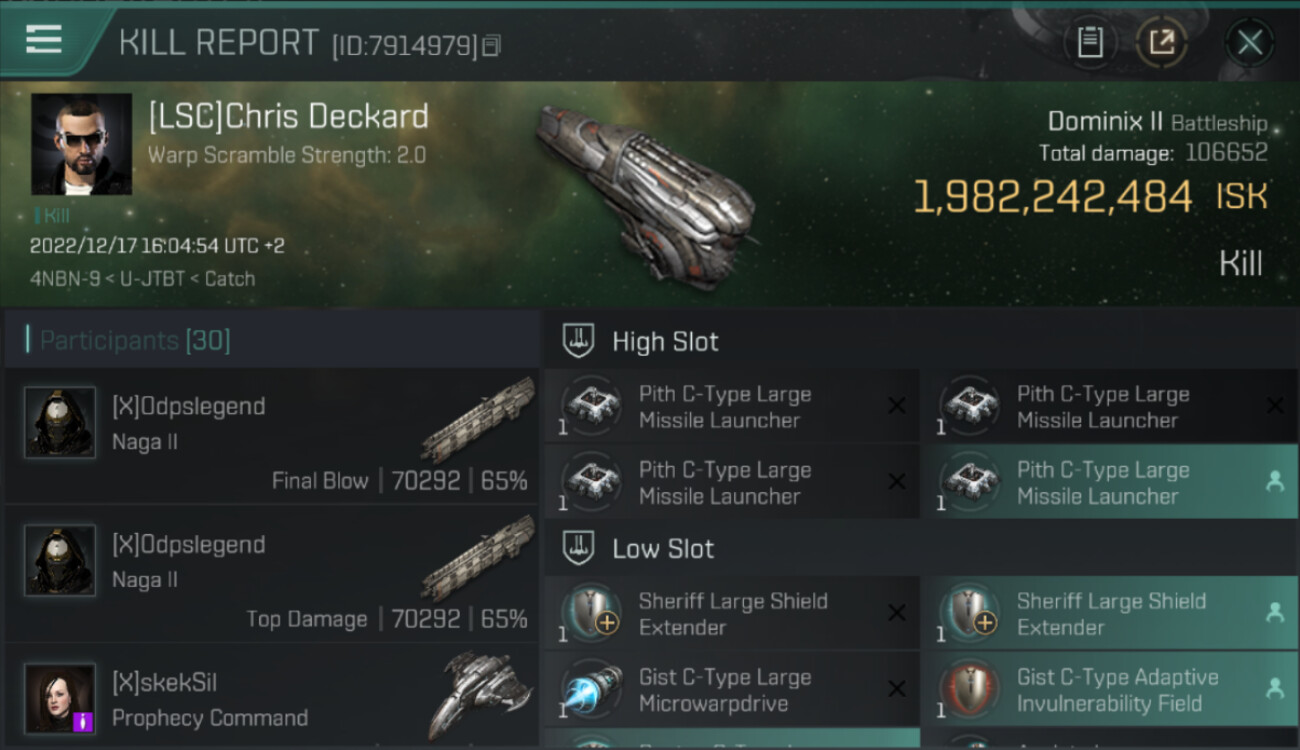Viewport: 1300px width, 750px height.
Task: Open Chris Deckard's portrait
Action: pyautogui.click(x=81, y=144)
